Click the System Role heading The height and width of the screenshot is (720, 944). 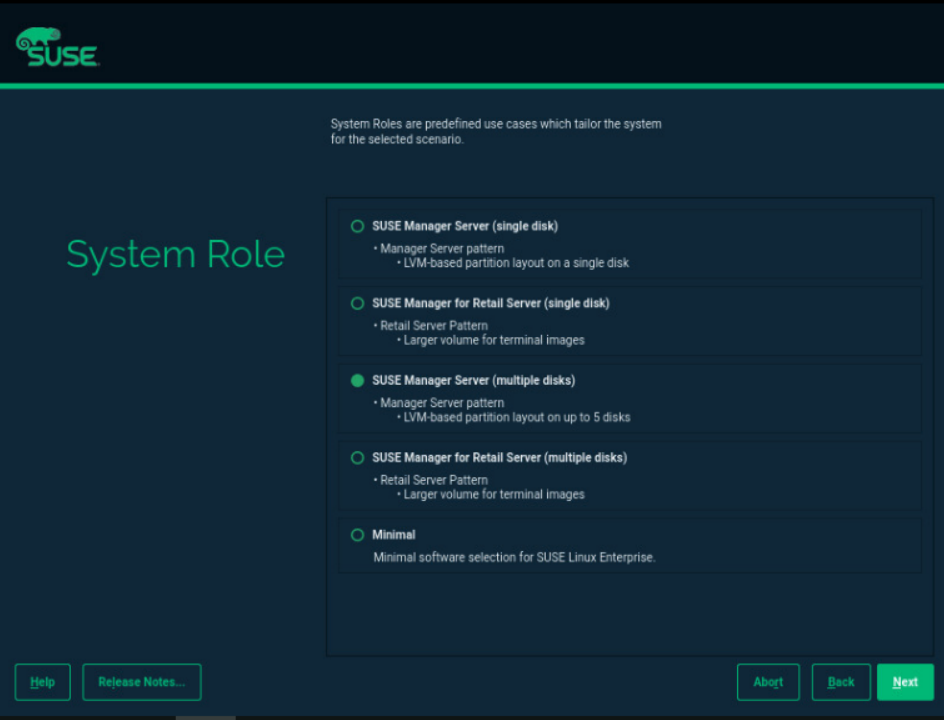click(175, 255)
